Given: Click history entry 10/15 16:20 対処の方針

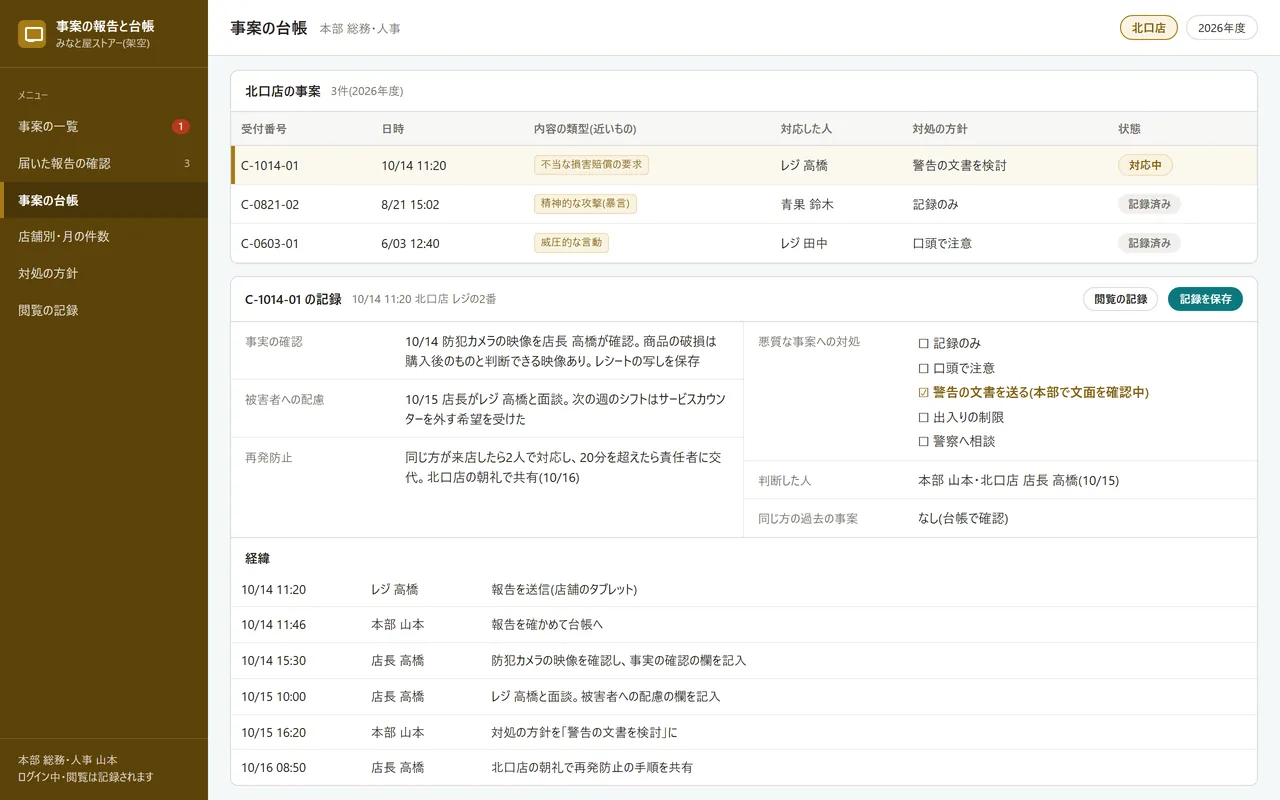Looking at the screenshot, I should pos(744,732).
